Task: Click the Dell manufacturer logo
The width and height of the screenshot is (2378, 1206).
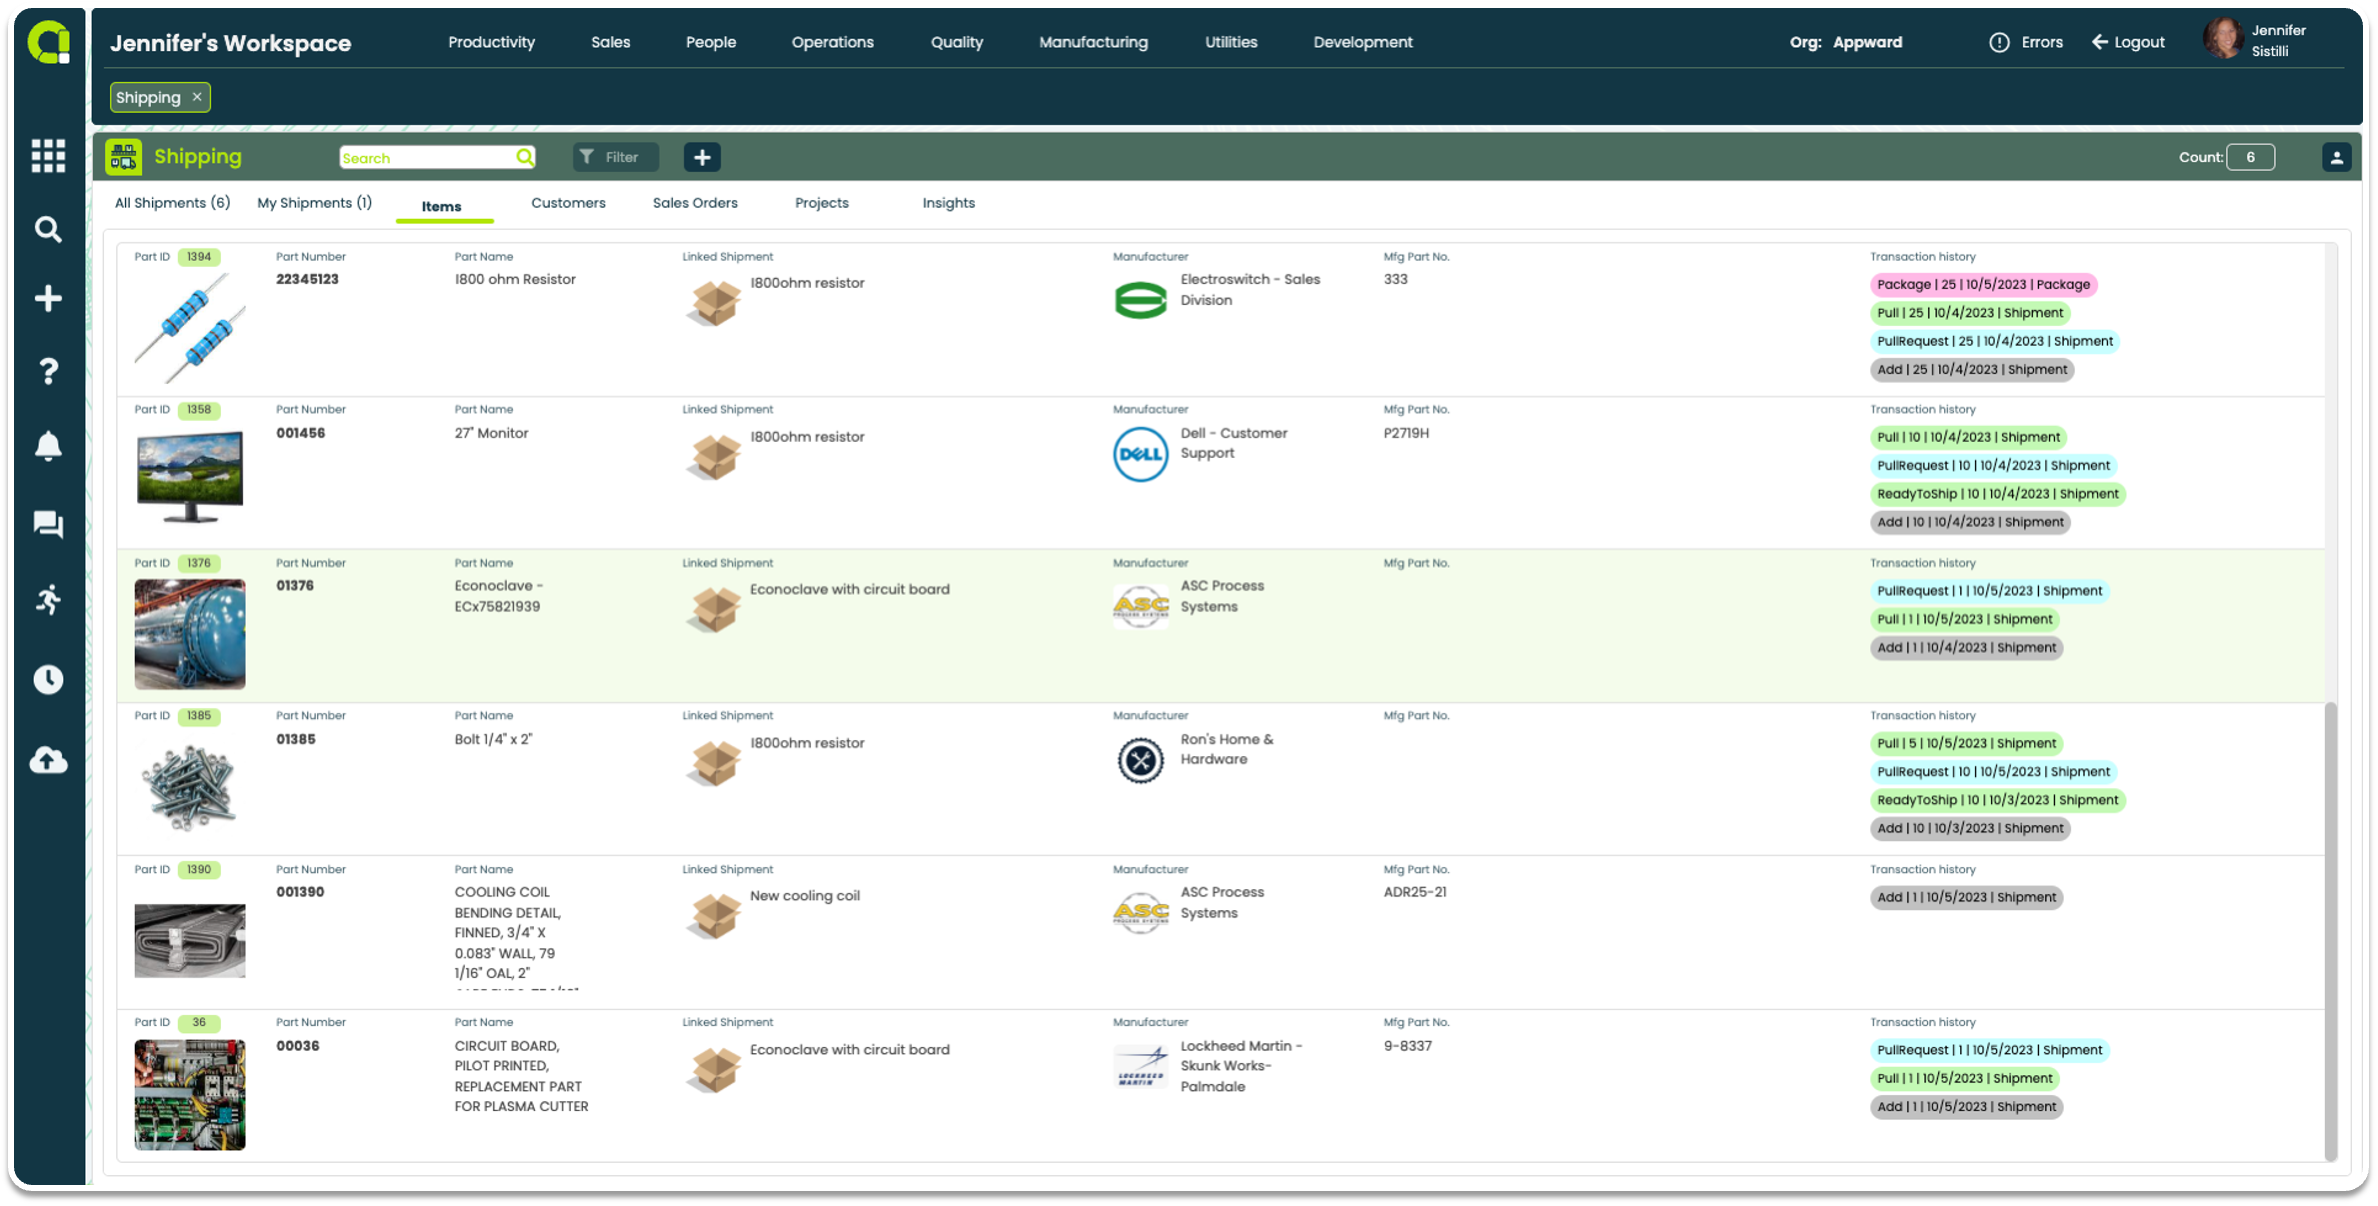Action: (x=1140, y=454)
